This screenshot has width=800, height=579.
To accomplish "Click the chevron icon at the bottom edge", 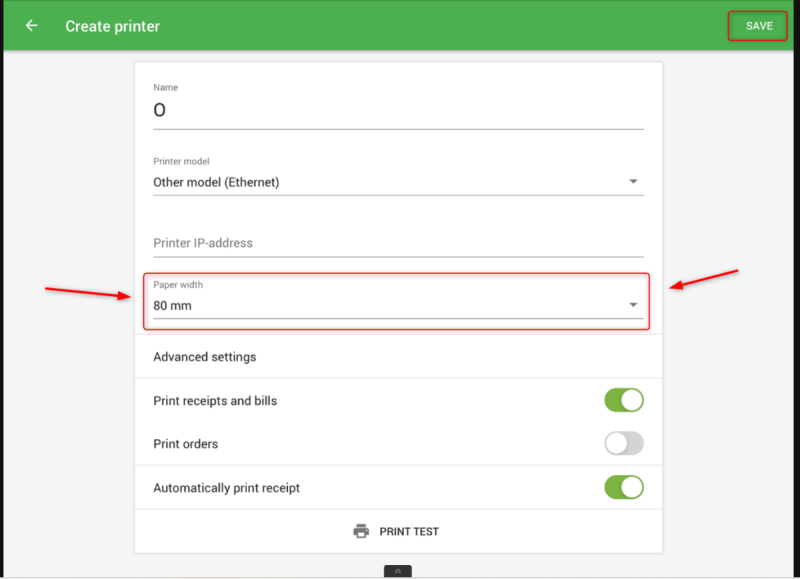I will tap(397, 571).
